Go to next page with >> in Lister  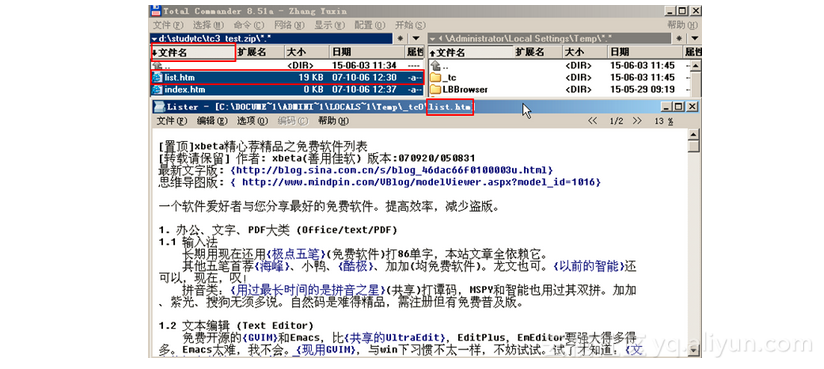click(x=637, y=121)
